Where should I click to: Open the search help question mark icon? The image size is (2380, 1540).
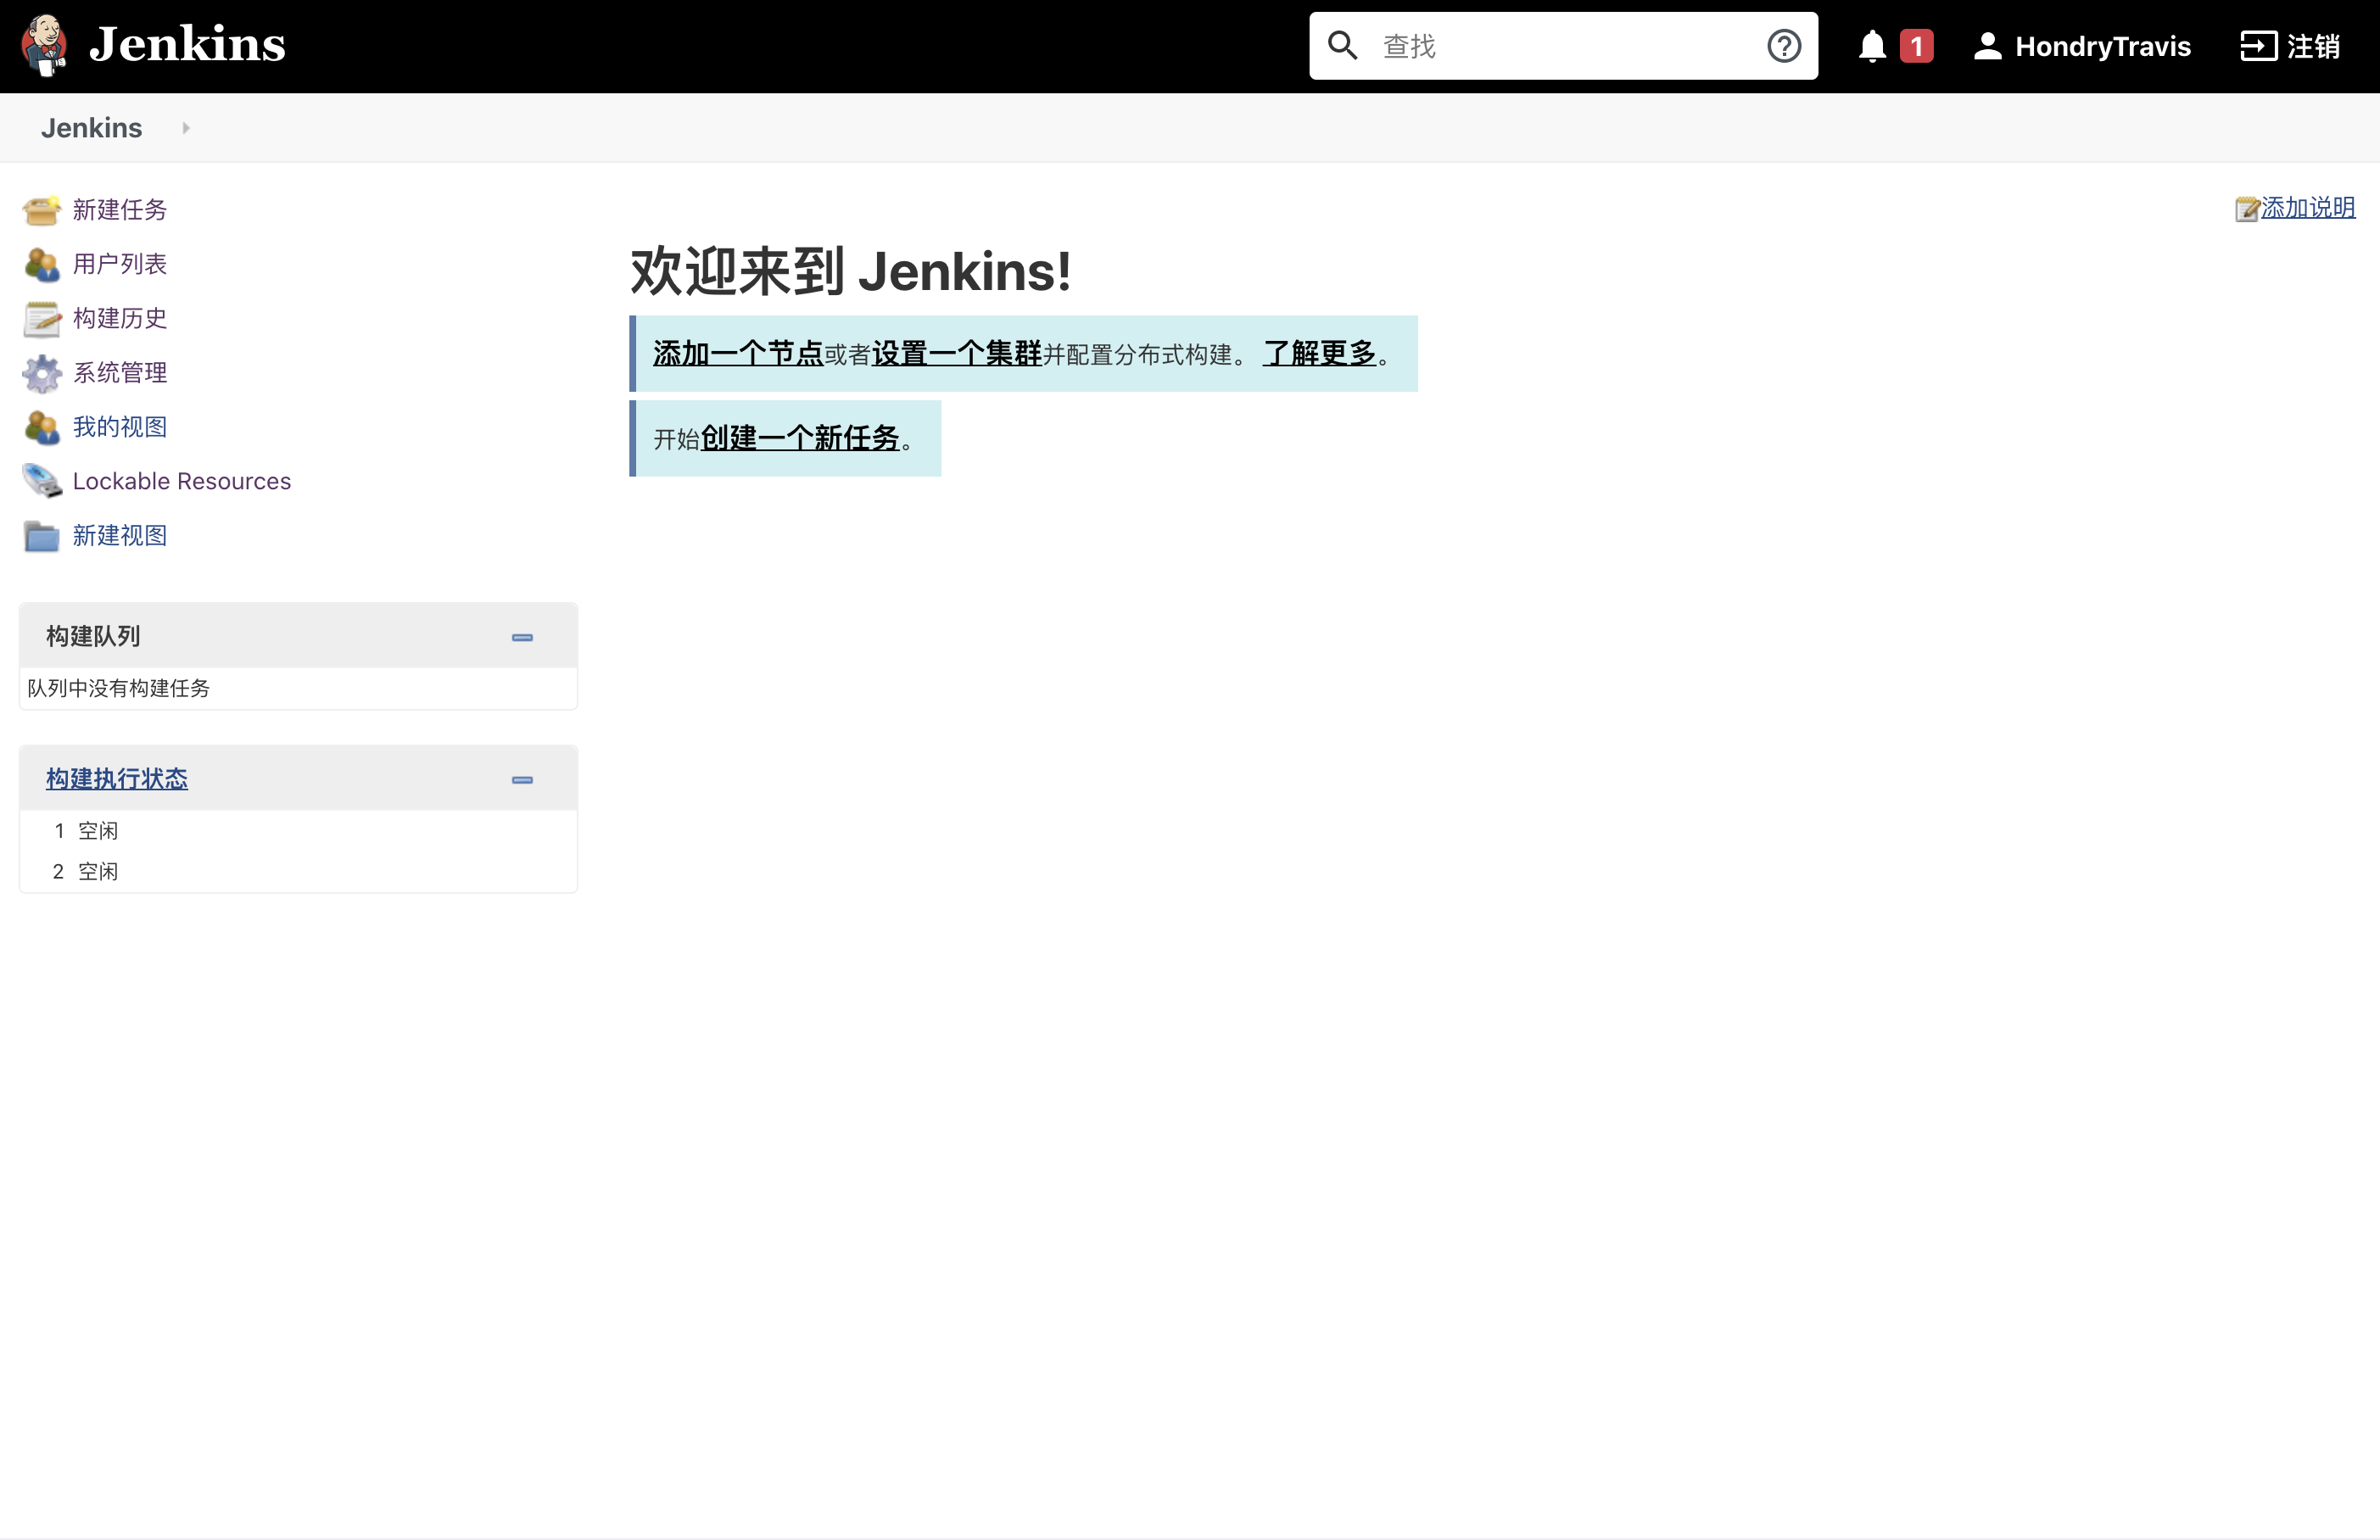pos(1783,45)
